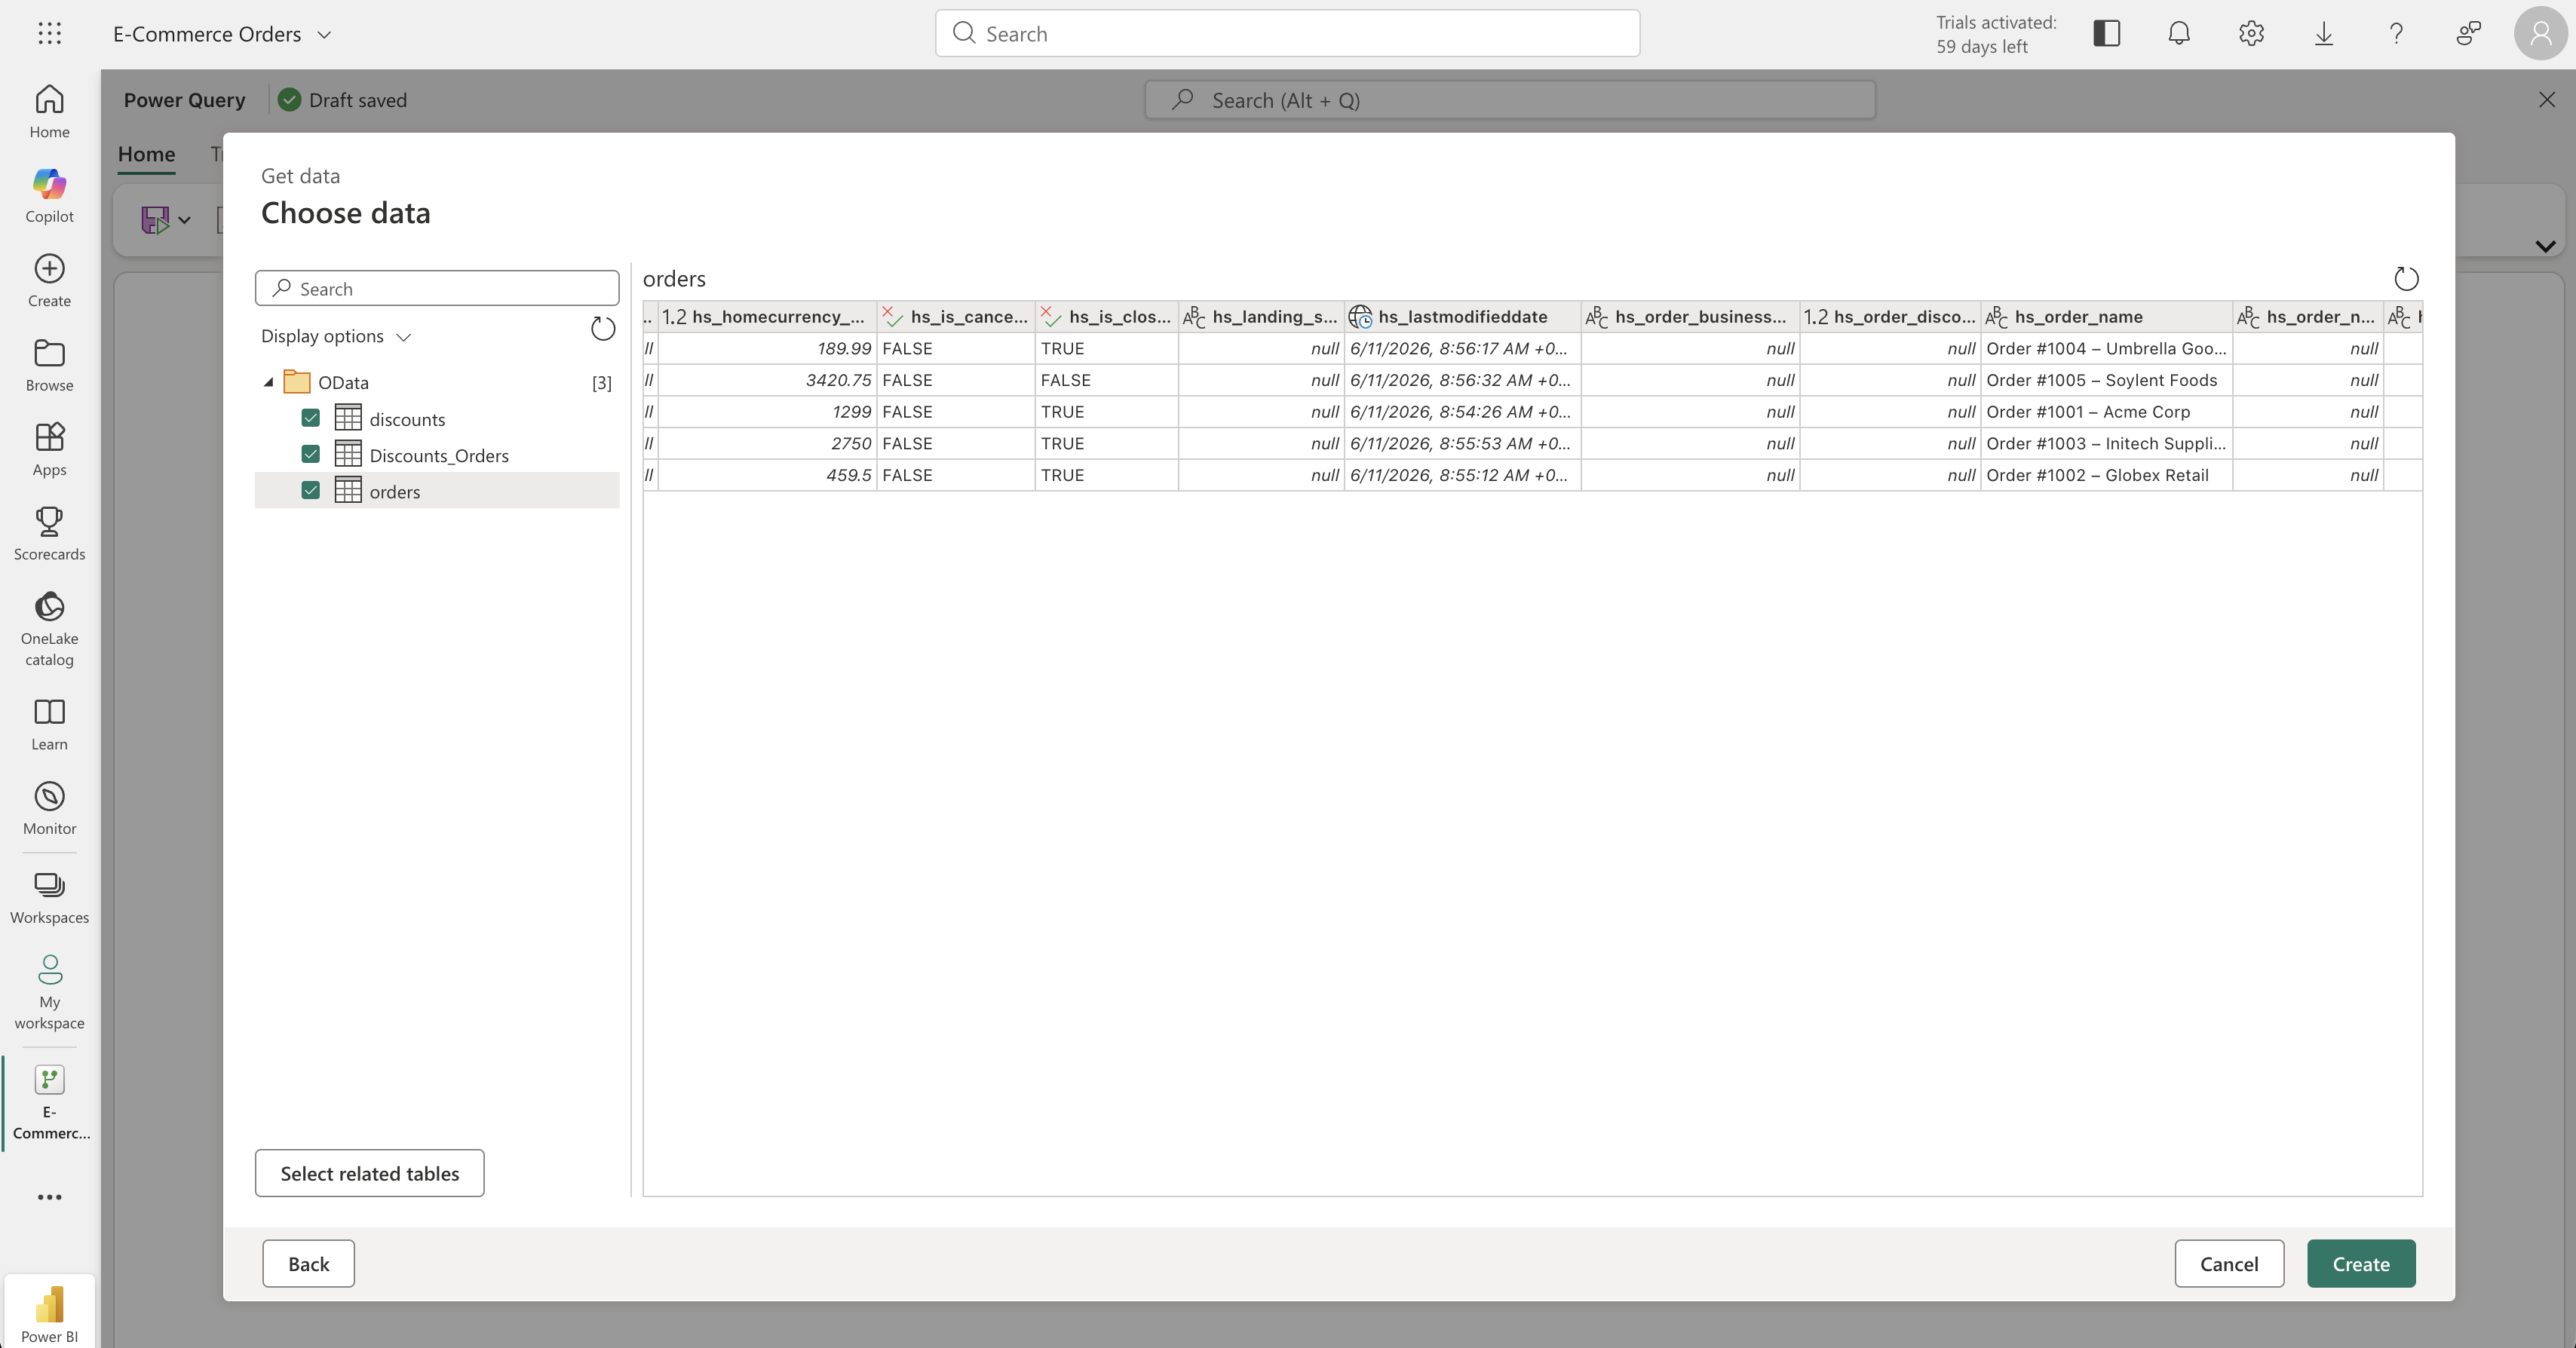Screen dimensions: 2576x1348
Task: Open the save icon dropdown arrow in ribbon
Action: point(185,220)
